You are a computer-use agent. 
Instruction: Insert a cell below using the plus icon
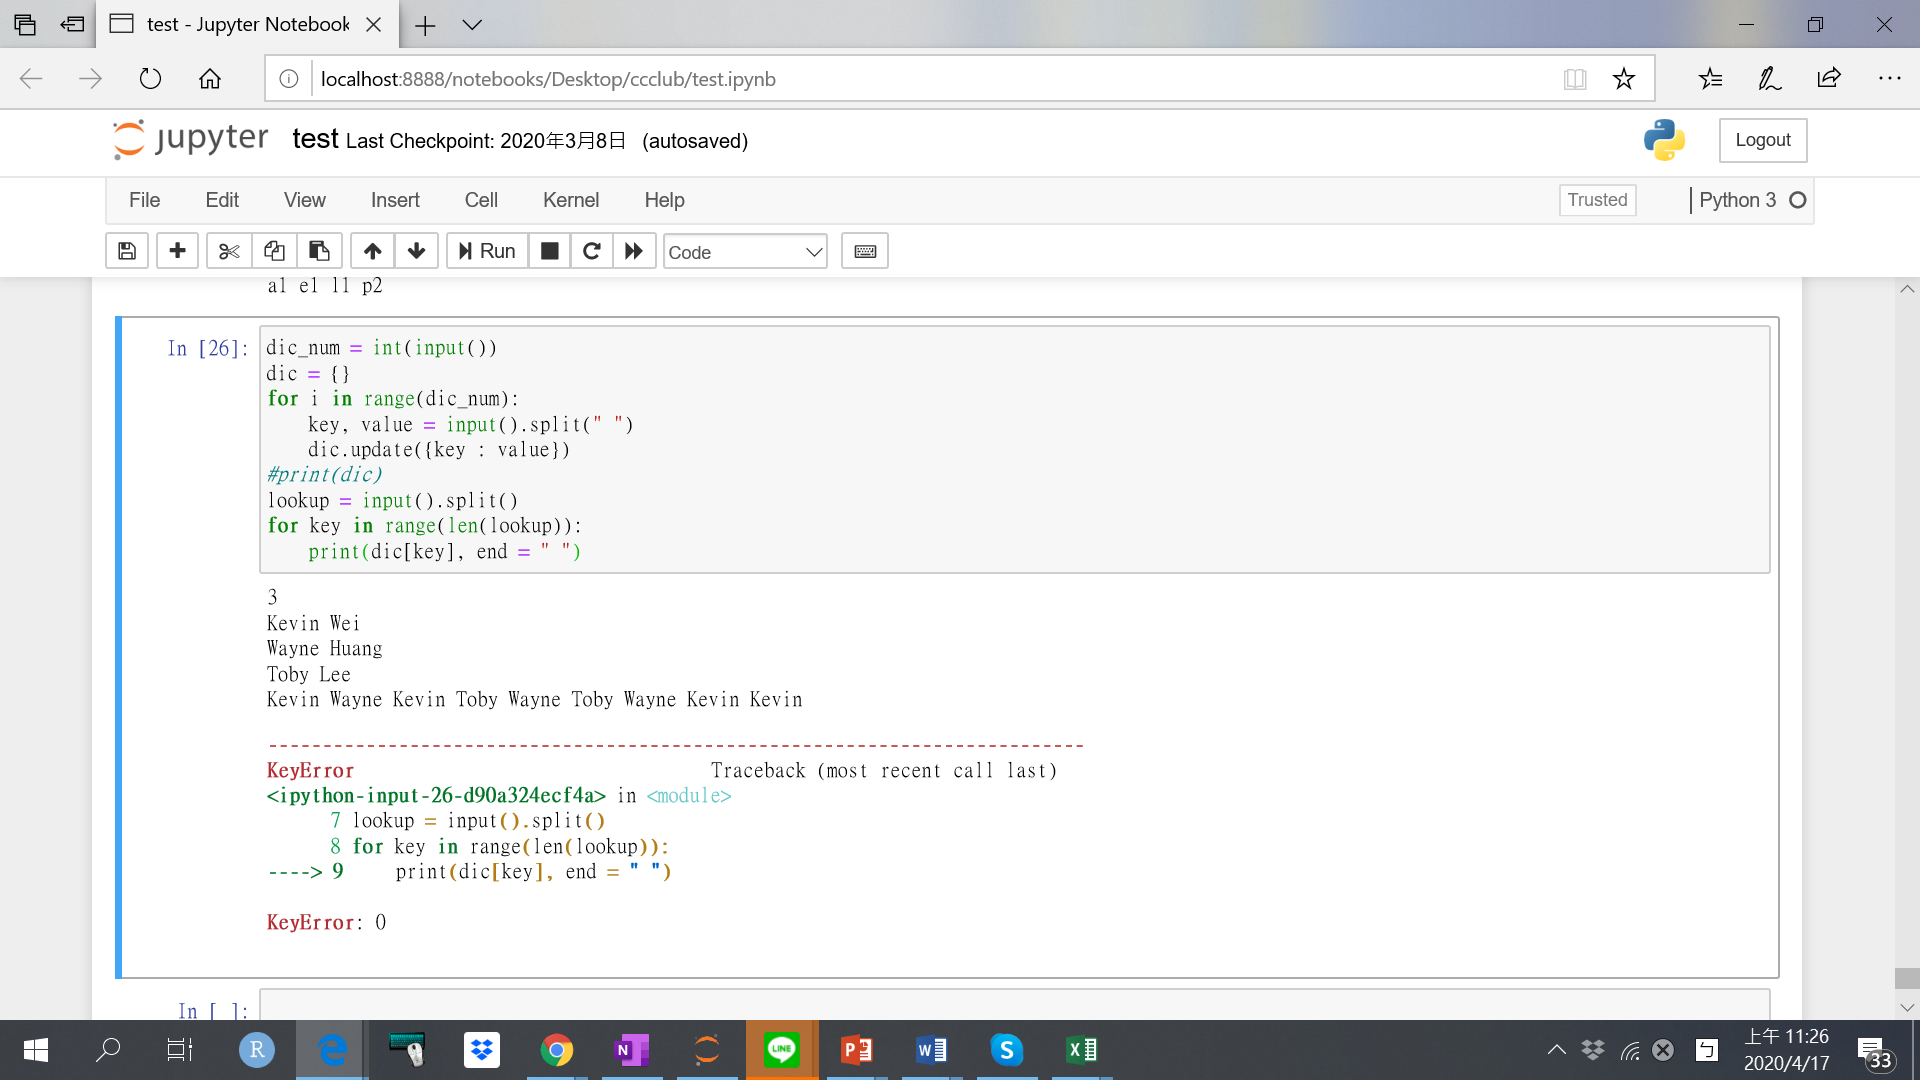[x=177, y=251]
